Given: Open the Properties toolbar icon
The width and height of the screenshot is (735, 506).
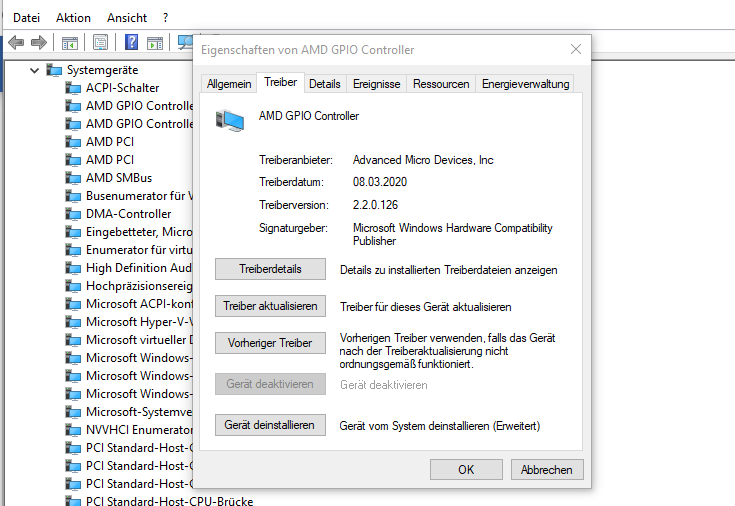Looking at the screenshot, I should click(x=100, y=43).
